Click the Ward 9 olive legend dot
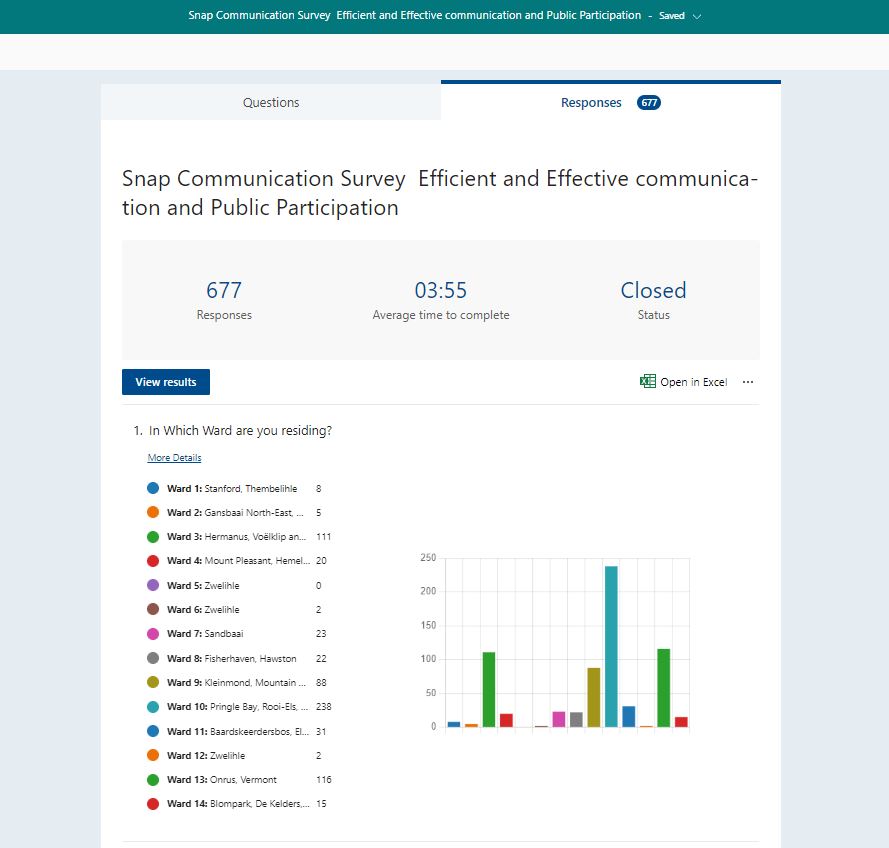 153,682
